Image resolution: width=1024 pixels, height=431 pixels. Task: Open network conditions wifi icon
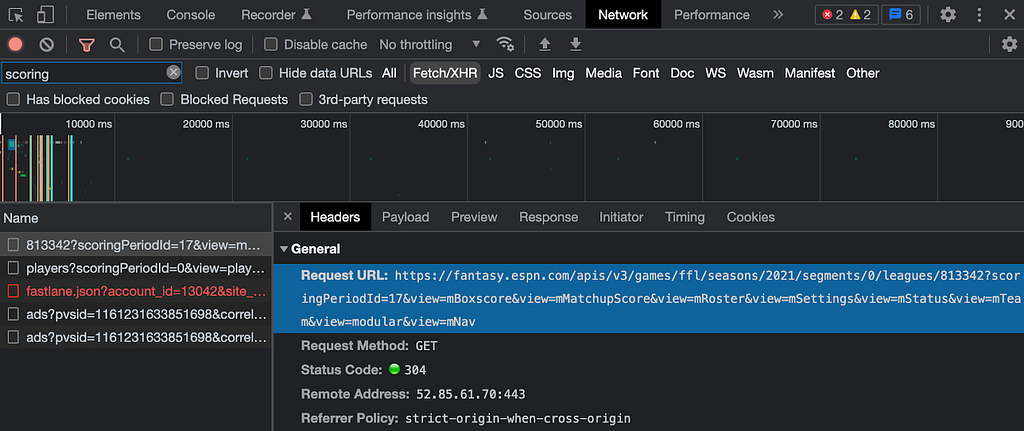pyautogui.click(x=505, y=44)
